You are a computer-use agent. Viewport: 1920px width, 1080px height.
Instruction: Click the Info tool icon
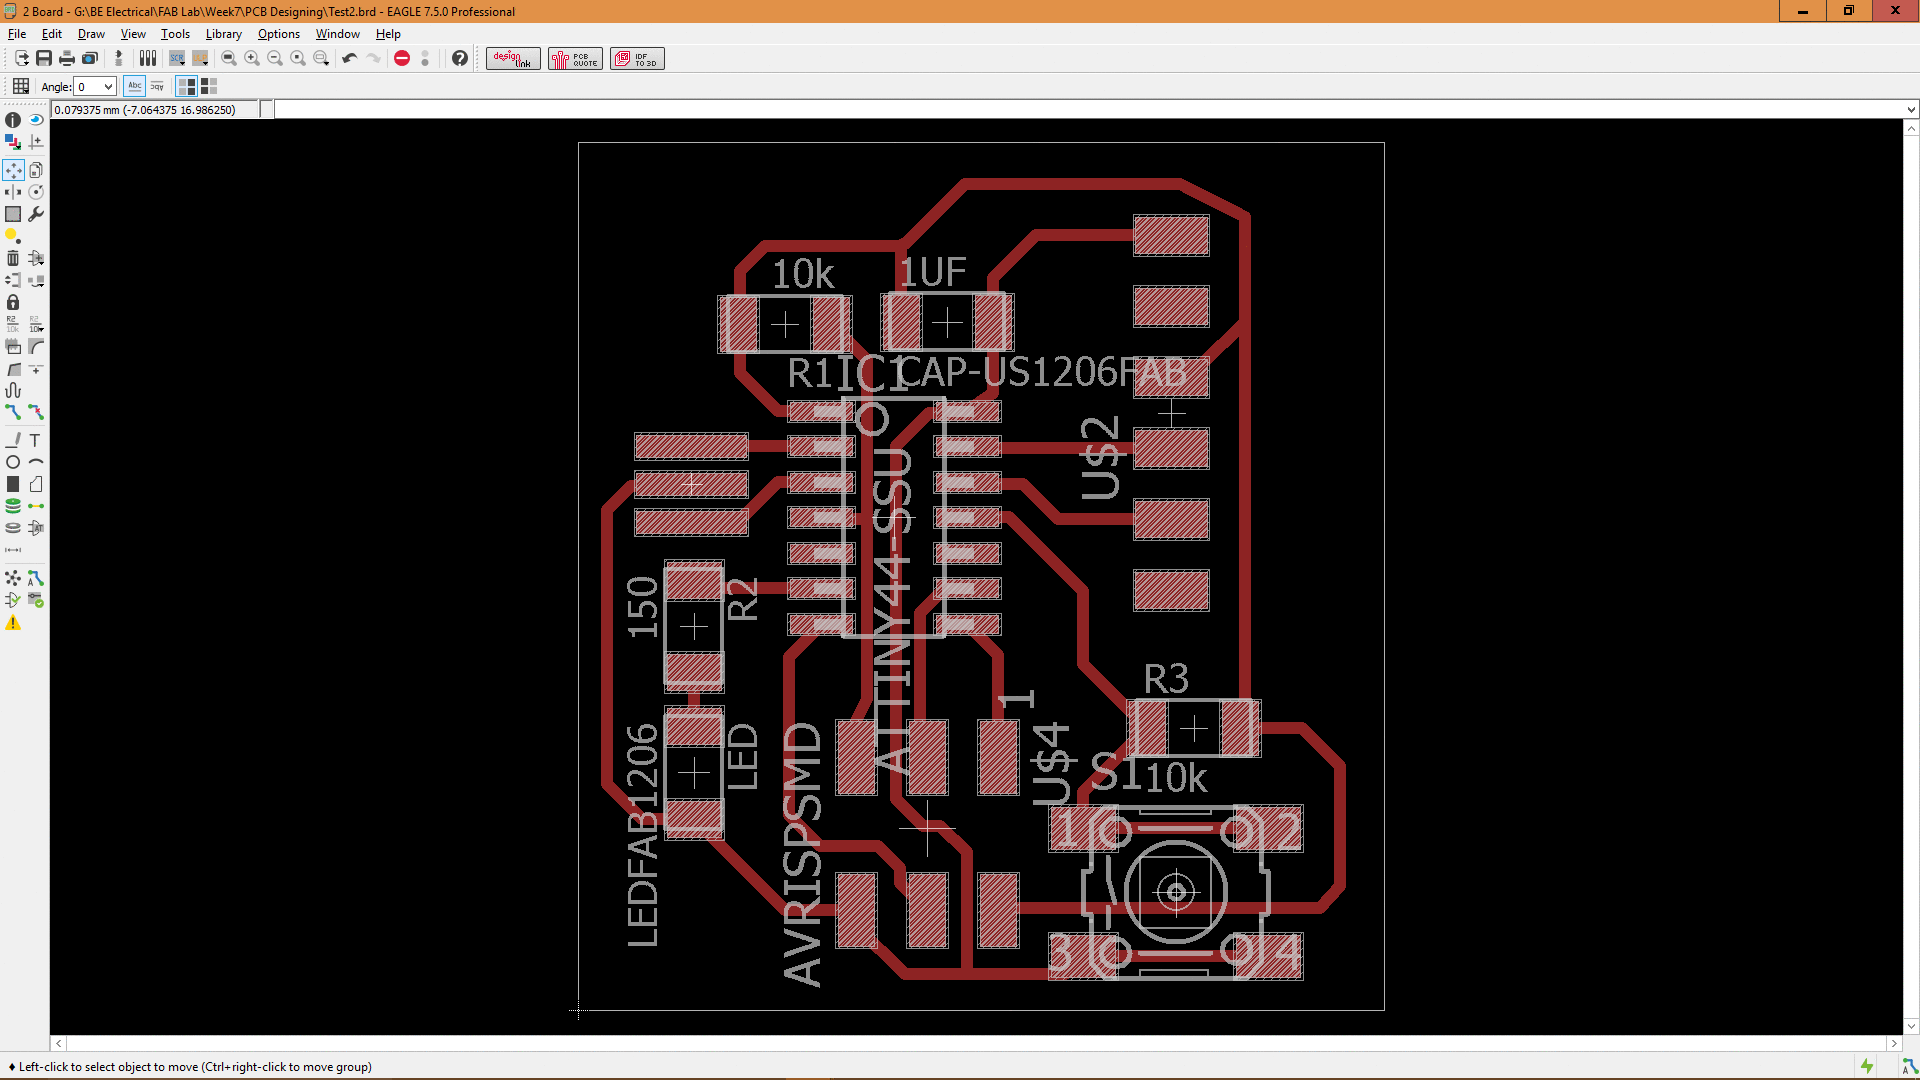click(x=13, y=120)
